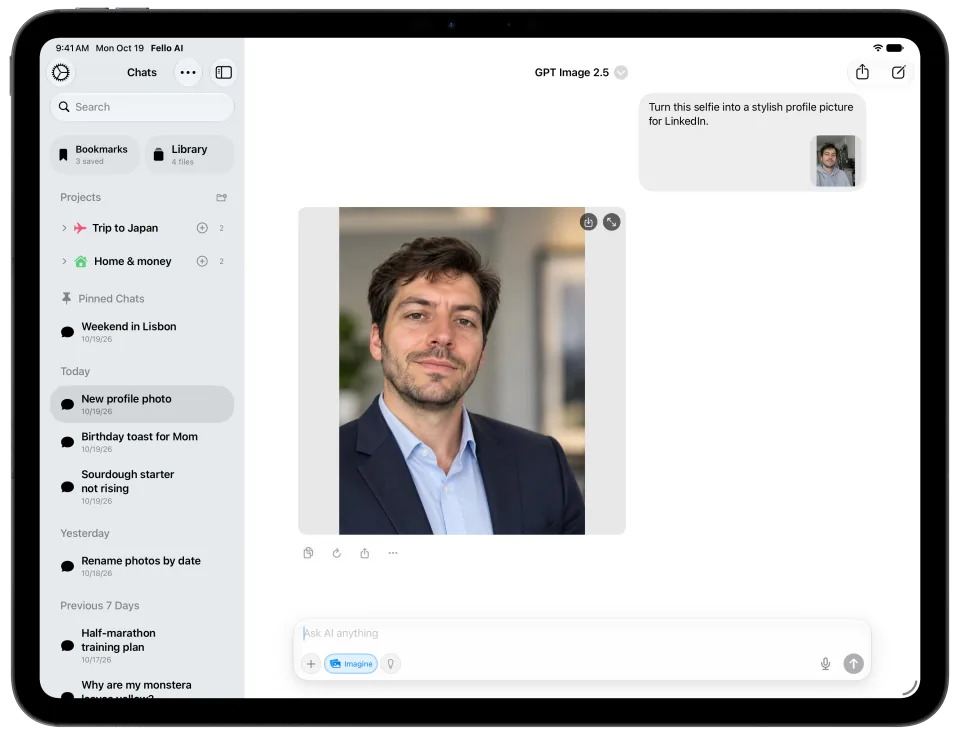Open the GPT Image 2.5 model dropdown
The width and height of the screenshot is (960, 736).
click(x=580, y=72)
